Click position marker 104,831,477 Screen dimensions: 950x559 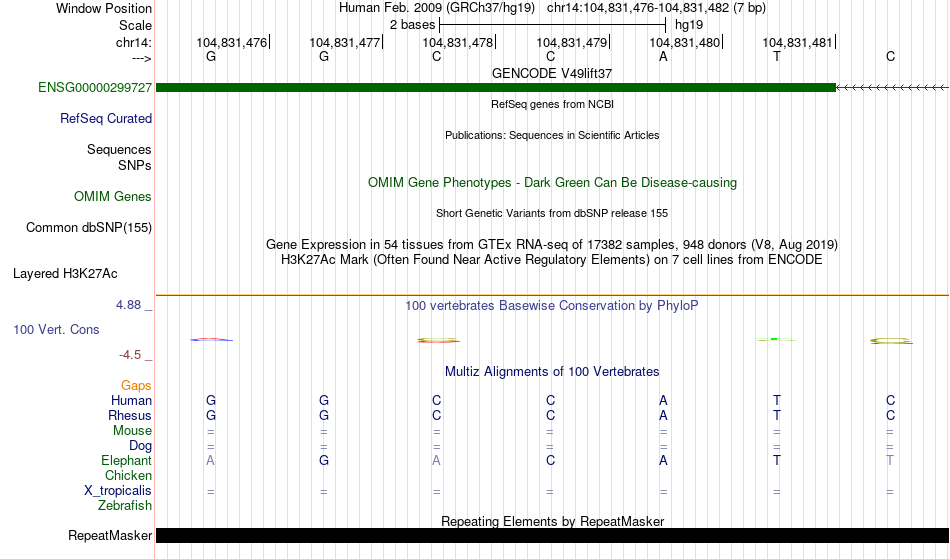pos(345,42)
